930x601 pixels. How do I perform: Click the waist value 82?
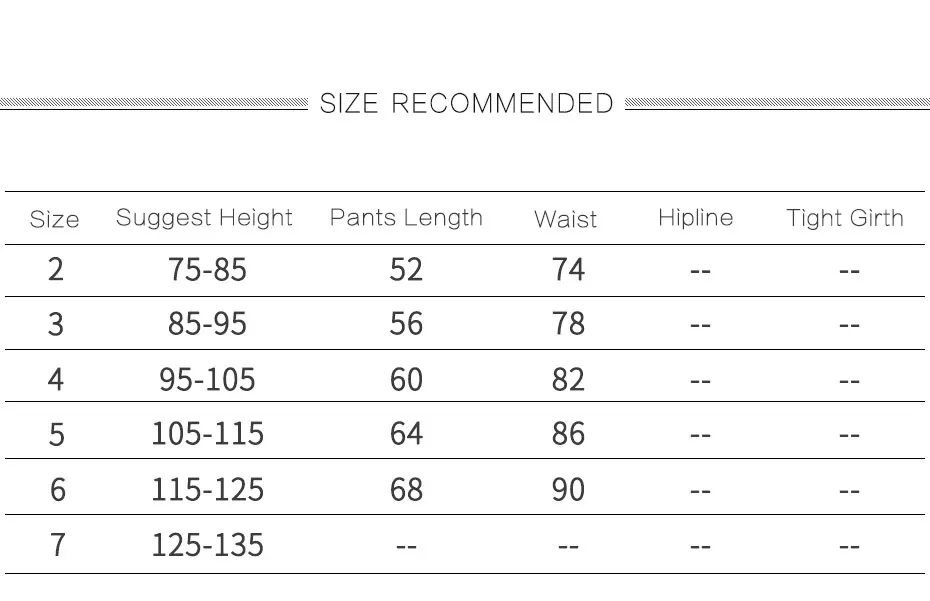tap(568, 380)
